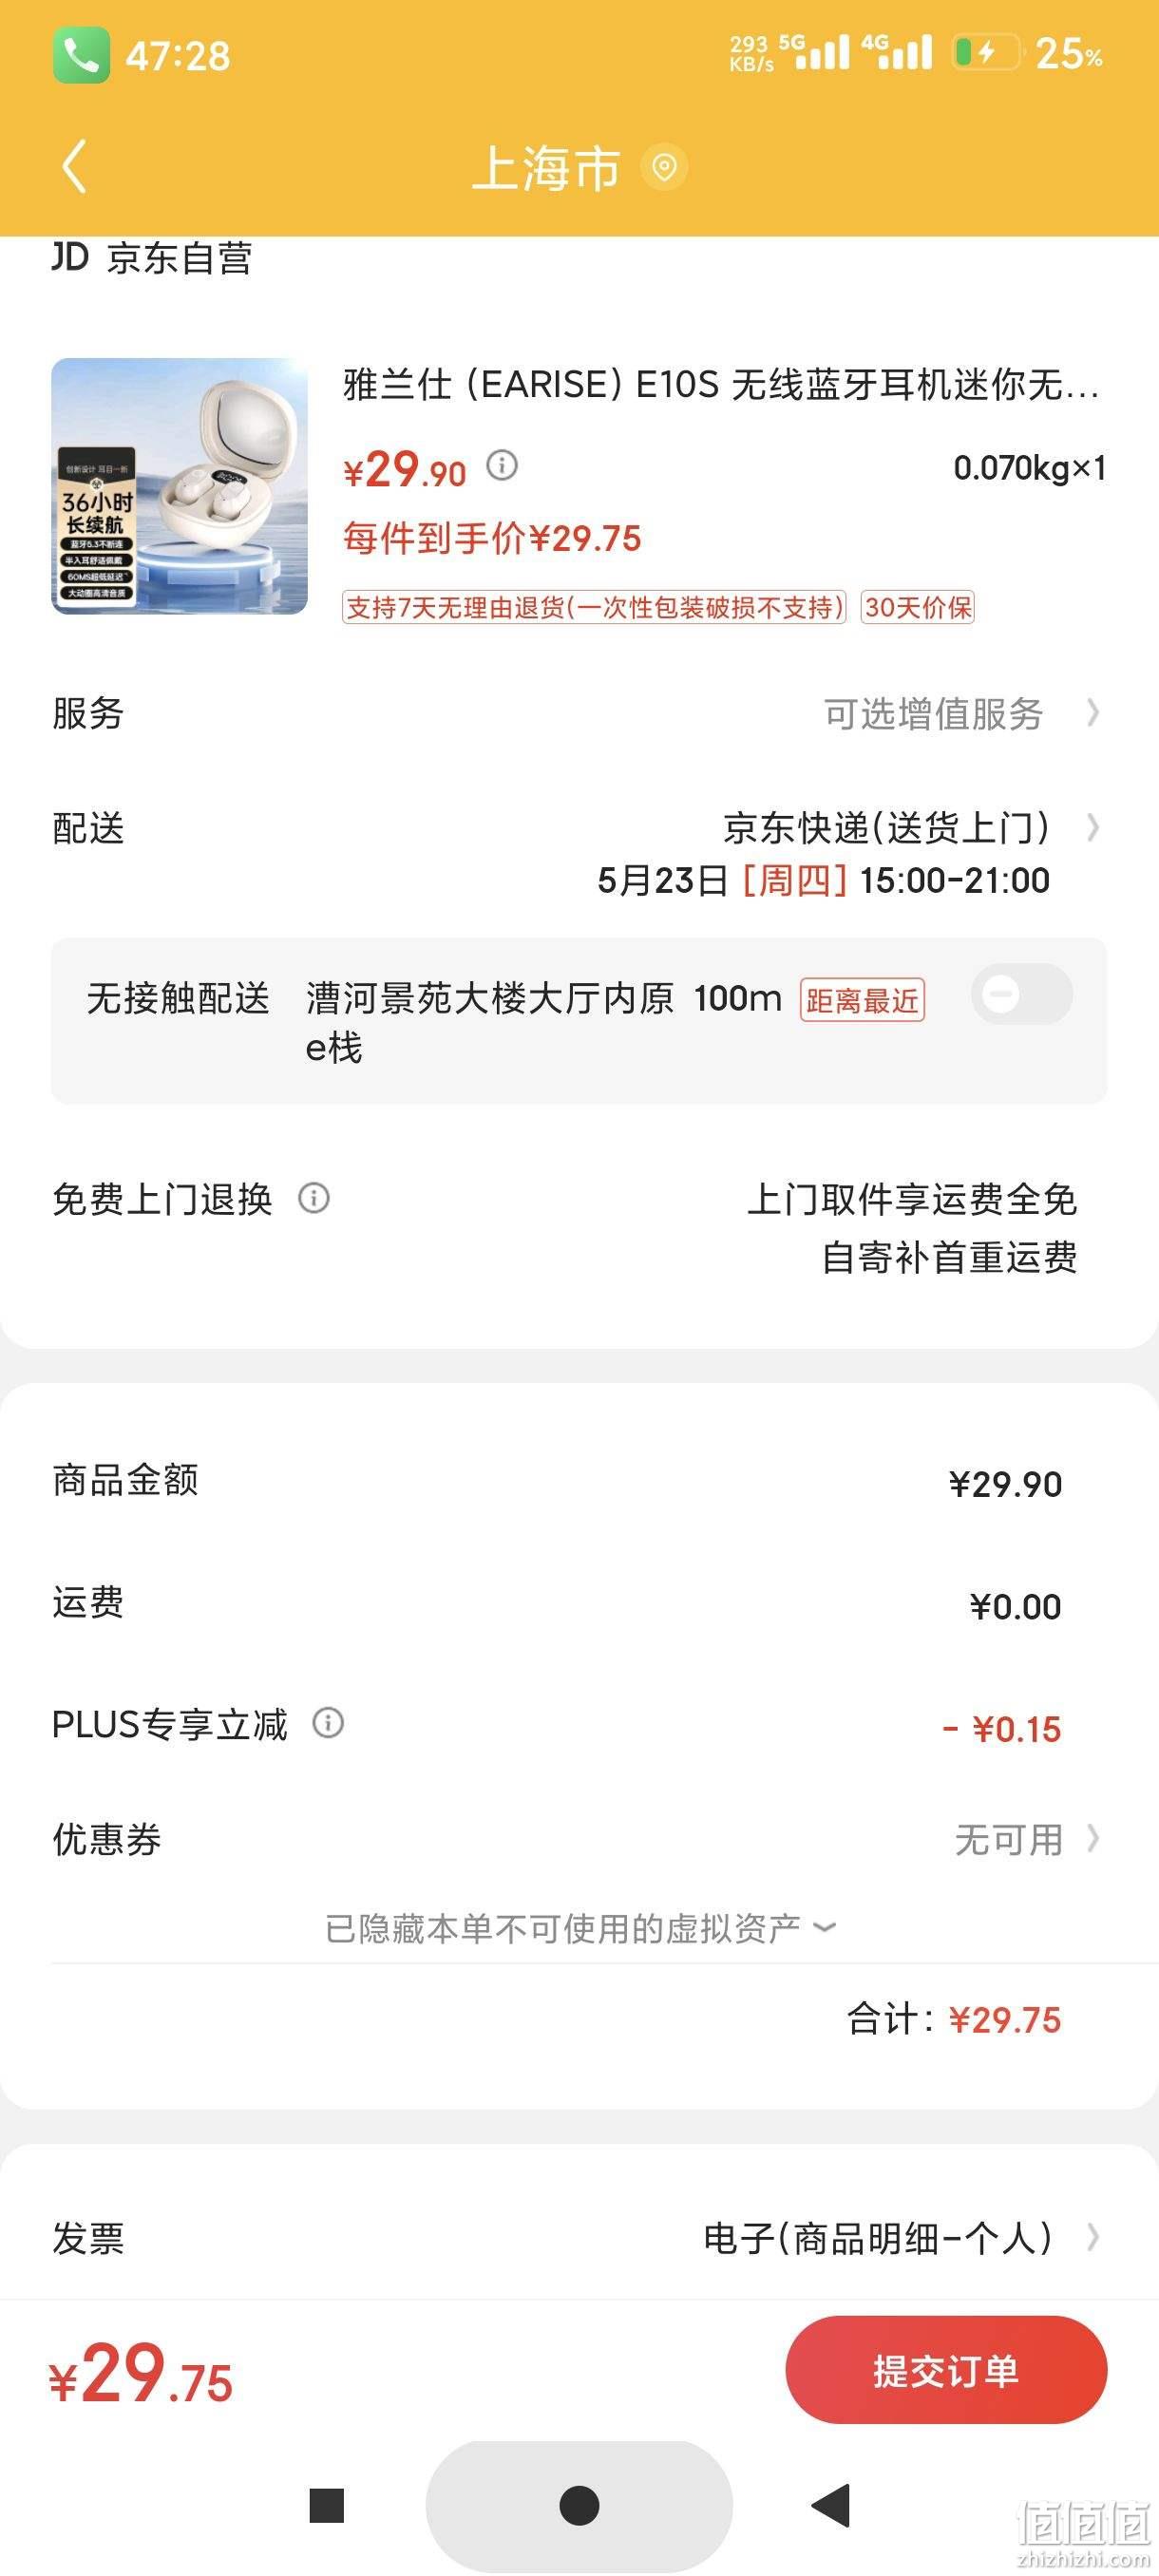The height and width of the screenshot is (2576, 1159).
Task: Open info icon beside 免费上门退换
Action: [314, 1198]
